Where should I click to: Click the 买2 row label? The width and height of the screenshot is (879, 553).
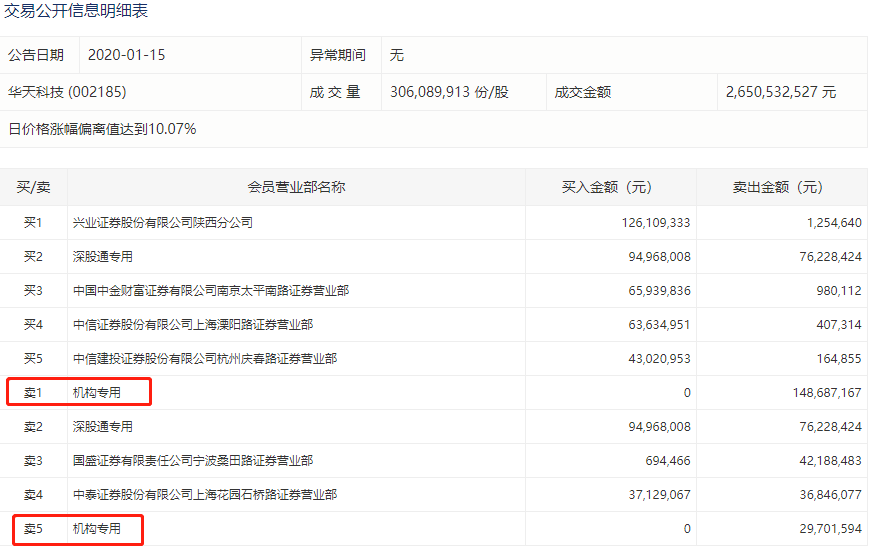click(33, 257)
